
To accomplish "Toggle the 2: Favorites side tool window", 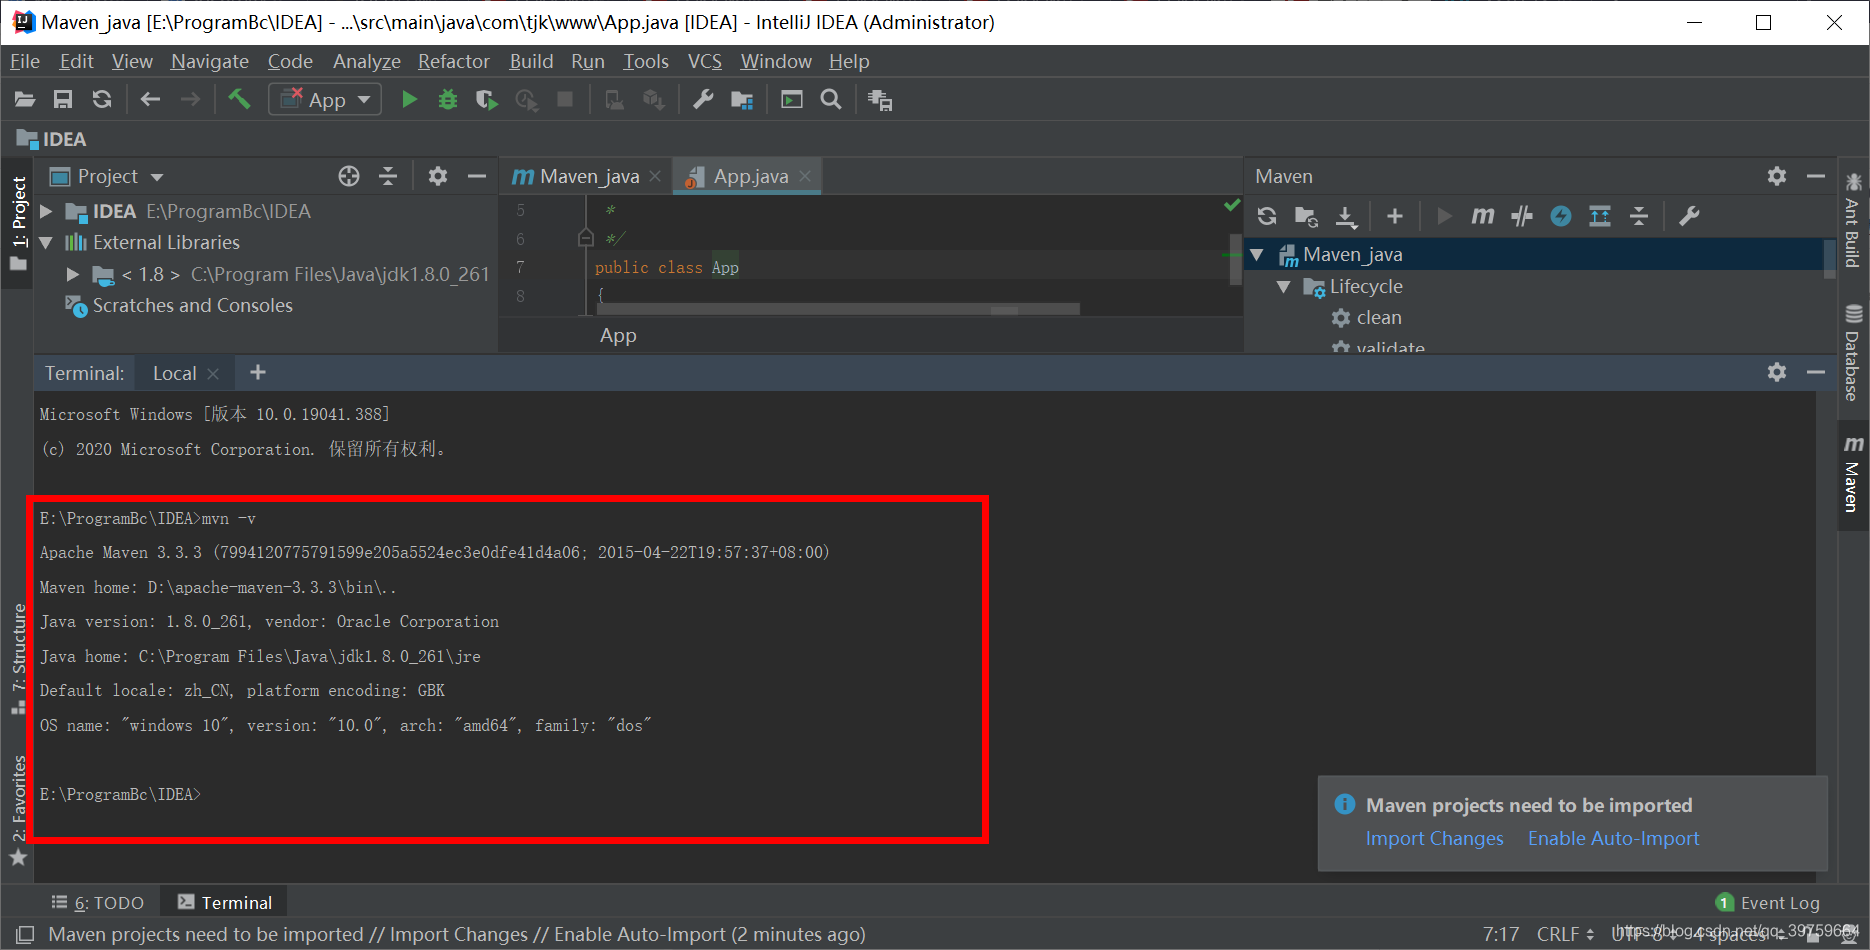I will pyautogui.click(x=18, y=810).
